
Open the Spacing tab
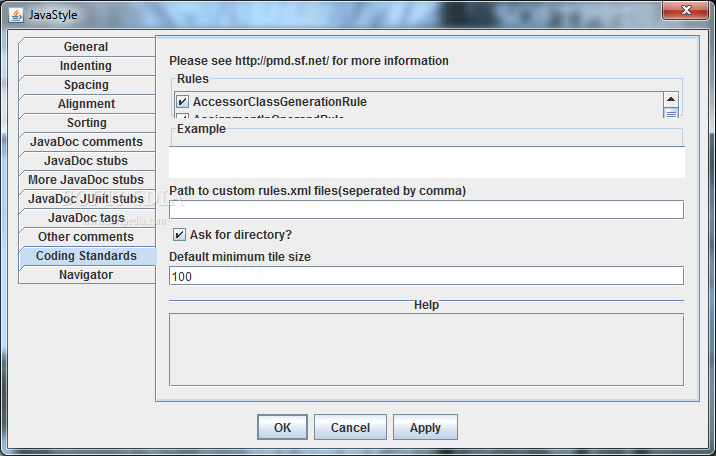point(87,85)
